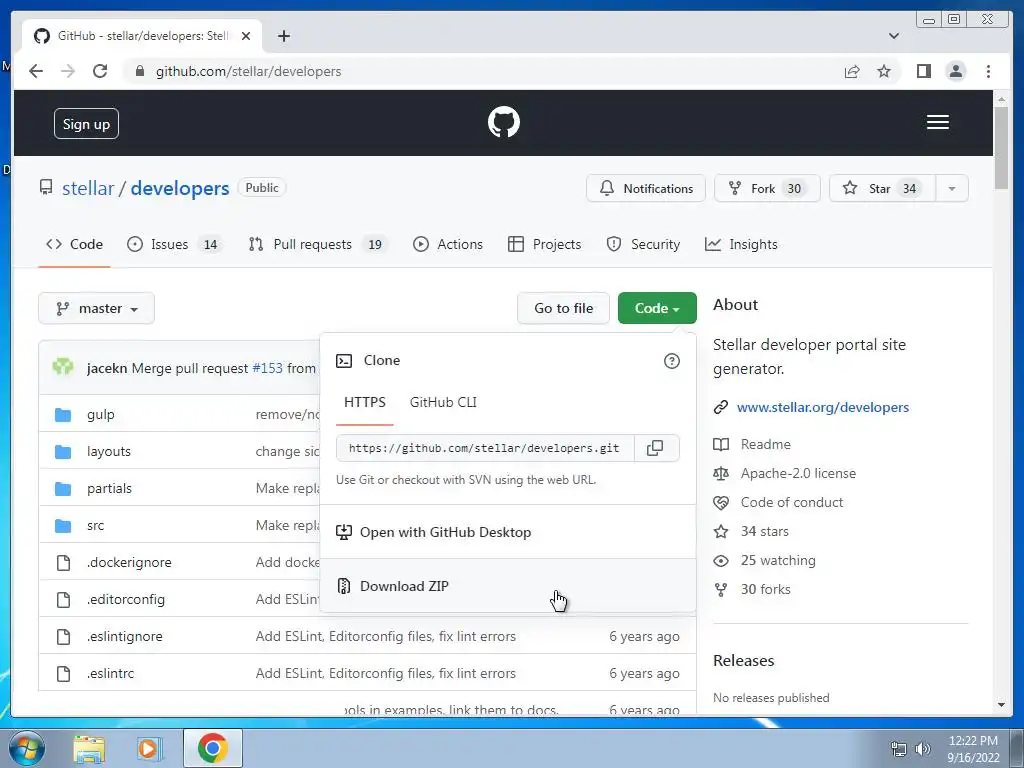The image size is (1024, 768).
Task: Click the 30 forks link in About
Action: point(765,589)
